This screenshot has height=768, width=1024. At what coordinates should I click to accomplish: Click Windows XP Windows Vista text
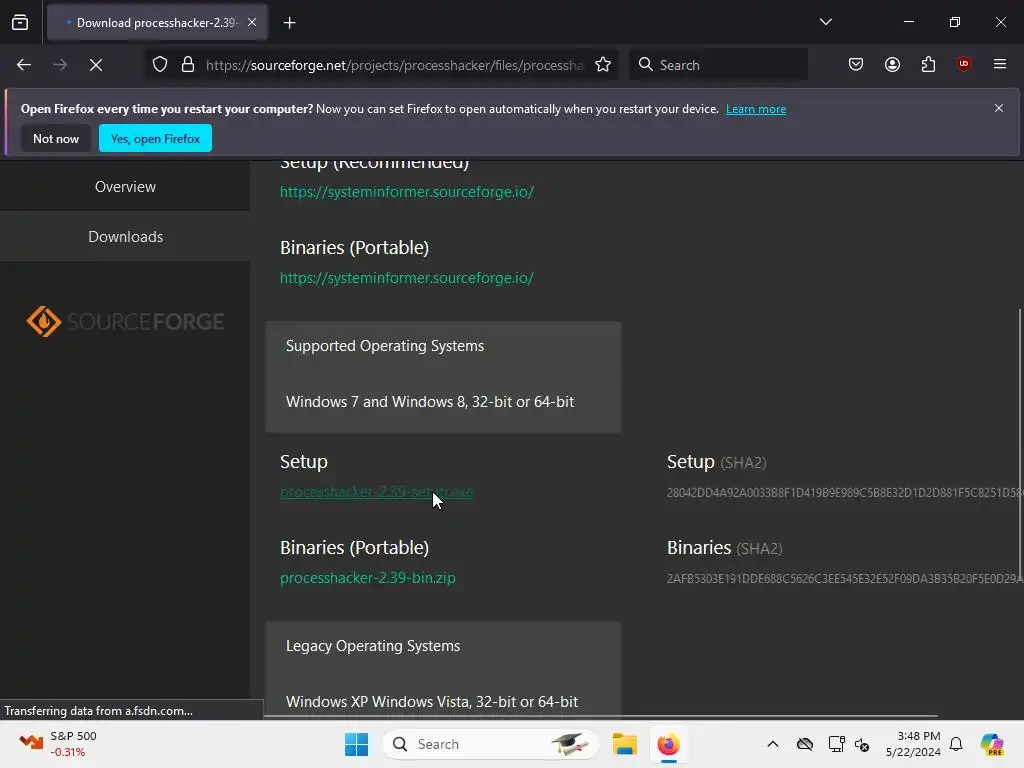[x=432, y=702]
